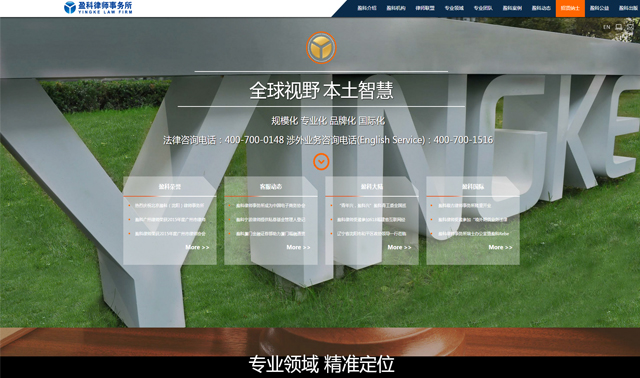
Task: Open the 专业团队 navigation item
Action: tap(483, 8)
